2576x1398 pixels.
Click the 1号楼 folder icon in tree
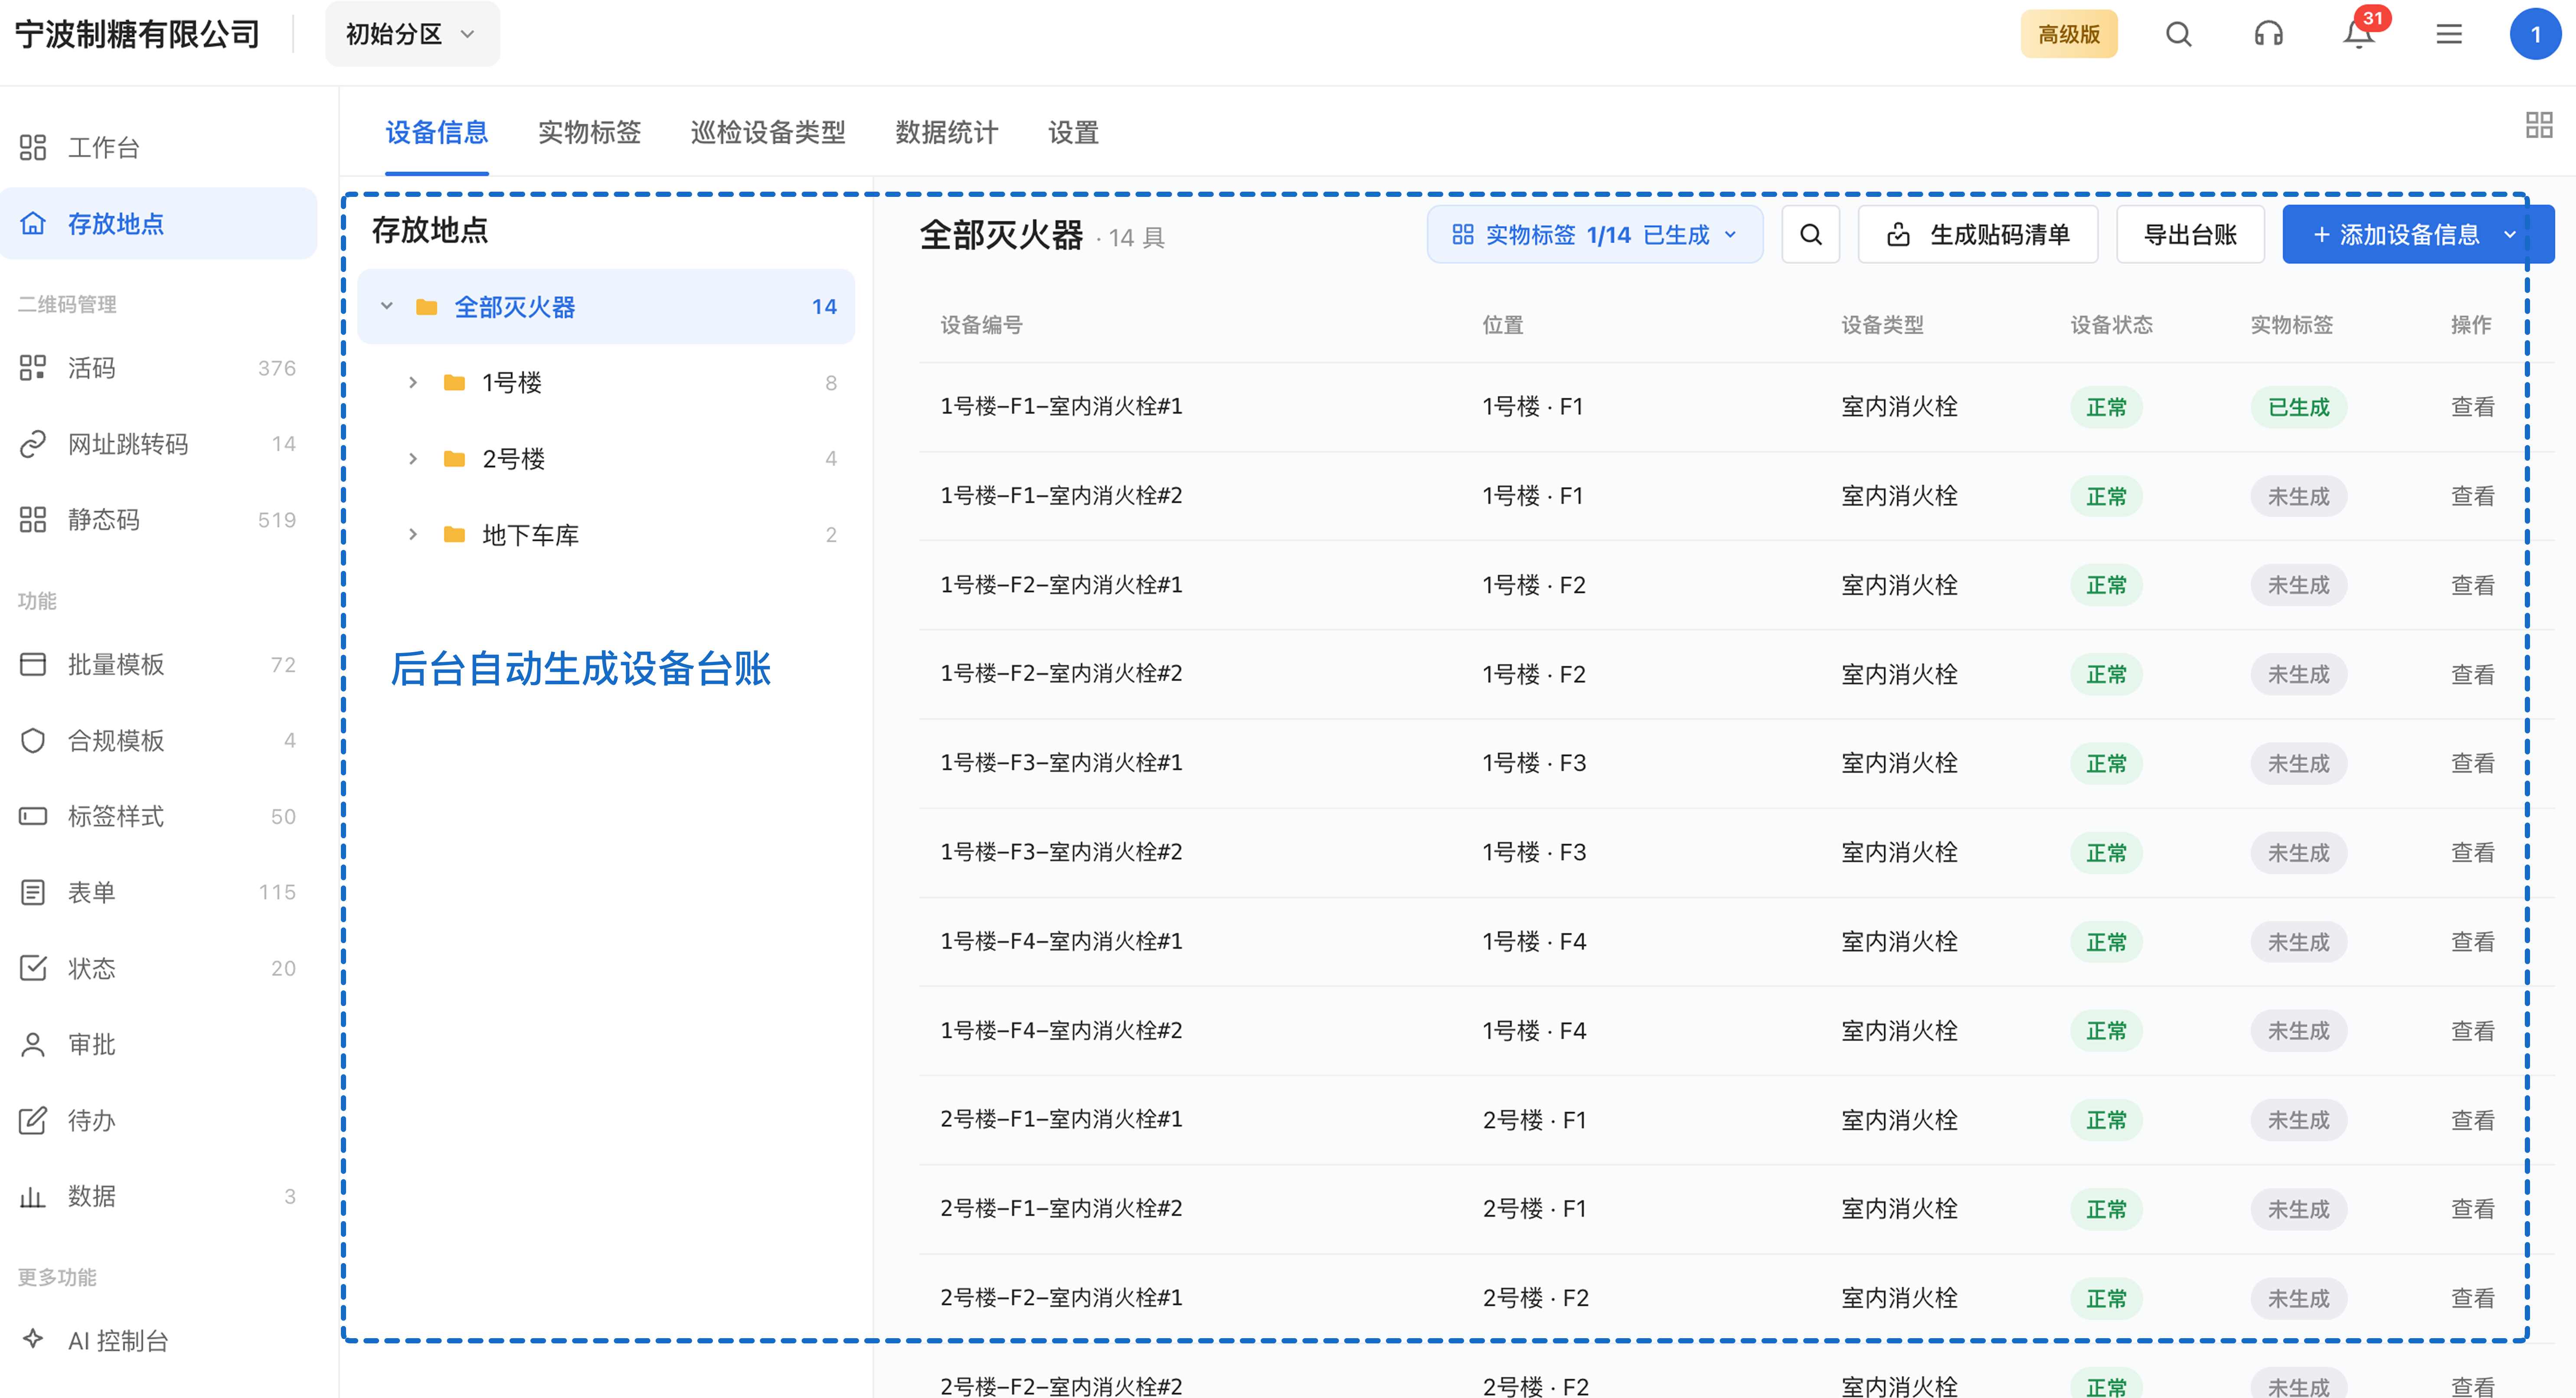click(455, 382)
